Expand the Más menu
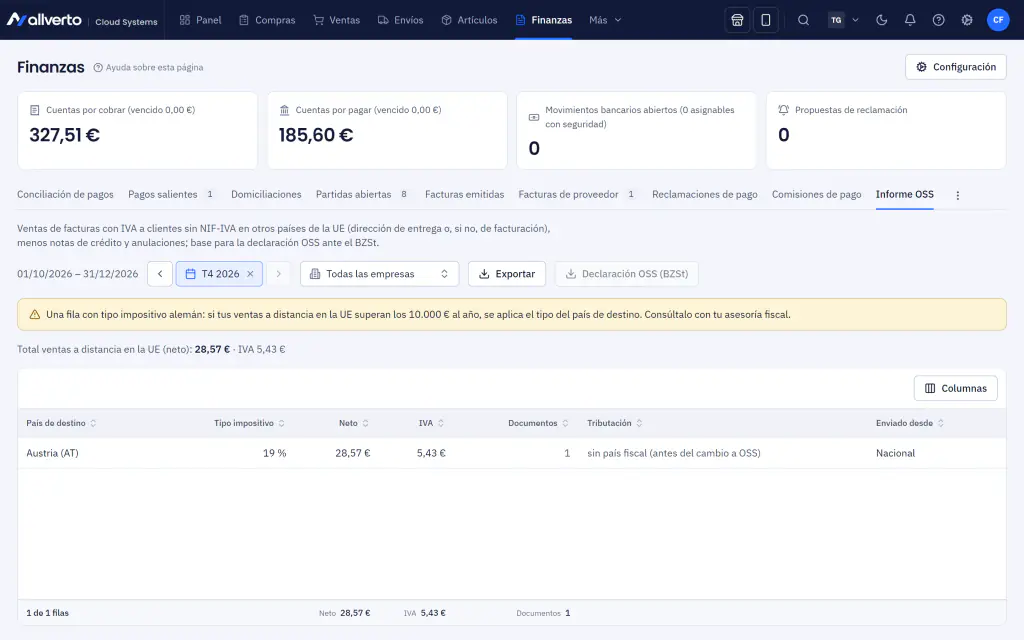The image size is (1024, 640). coord(605,20)
